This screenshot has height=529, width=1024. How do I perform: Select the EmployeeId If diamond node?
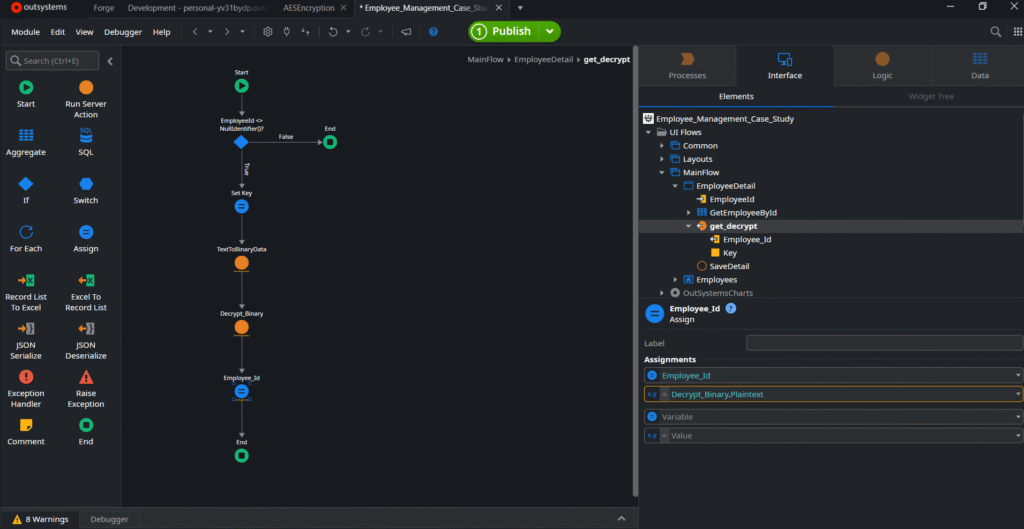tap(241, 142)
